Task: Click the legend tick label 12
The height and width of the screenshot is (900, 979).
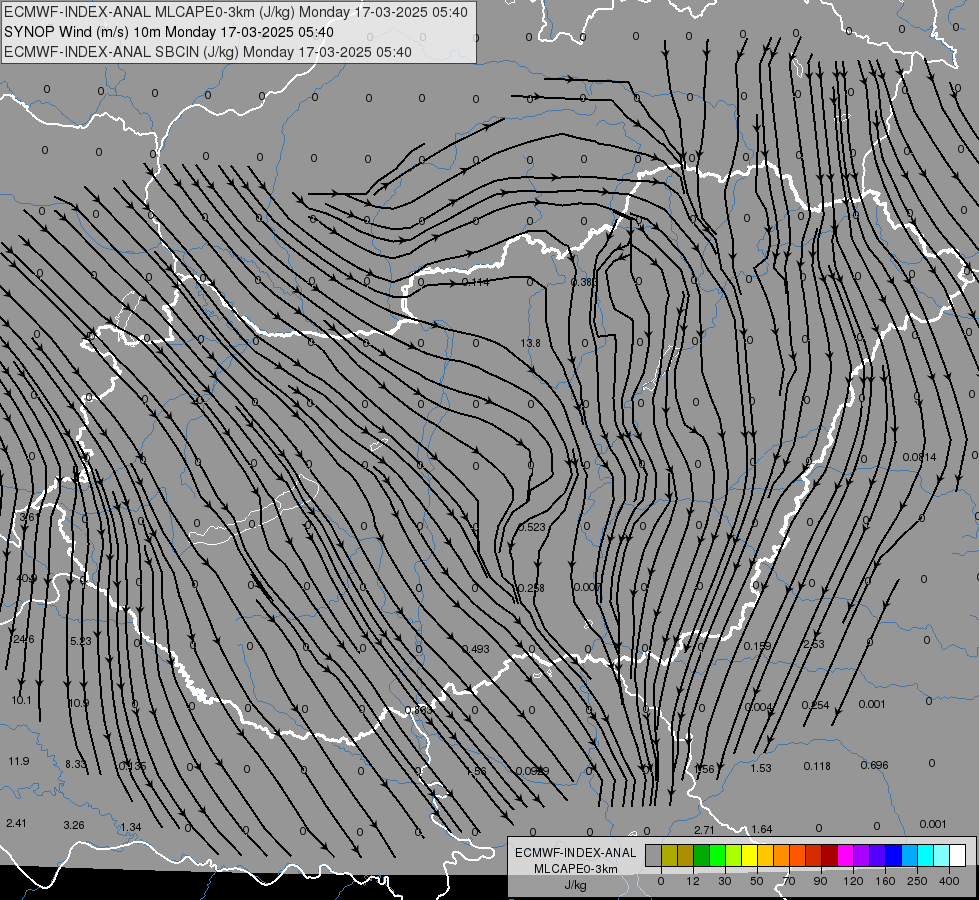Action: (692, 881)
